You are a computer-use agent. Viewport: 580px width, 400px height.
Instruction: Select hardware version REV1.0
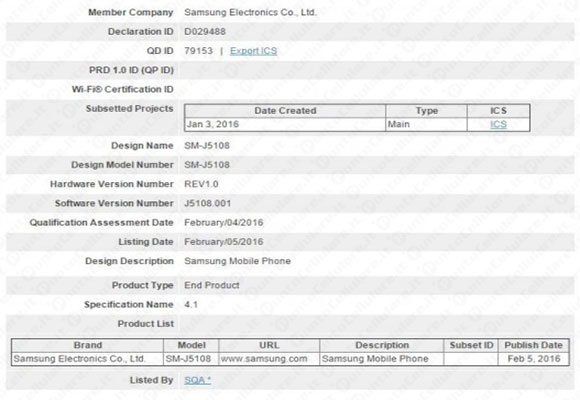click(x=201, y=184)
